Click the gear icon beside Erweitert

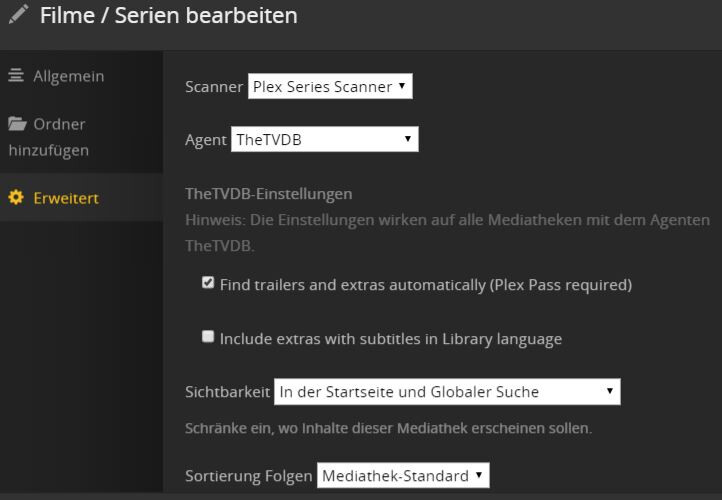[16, 198]
